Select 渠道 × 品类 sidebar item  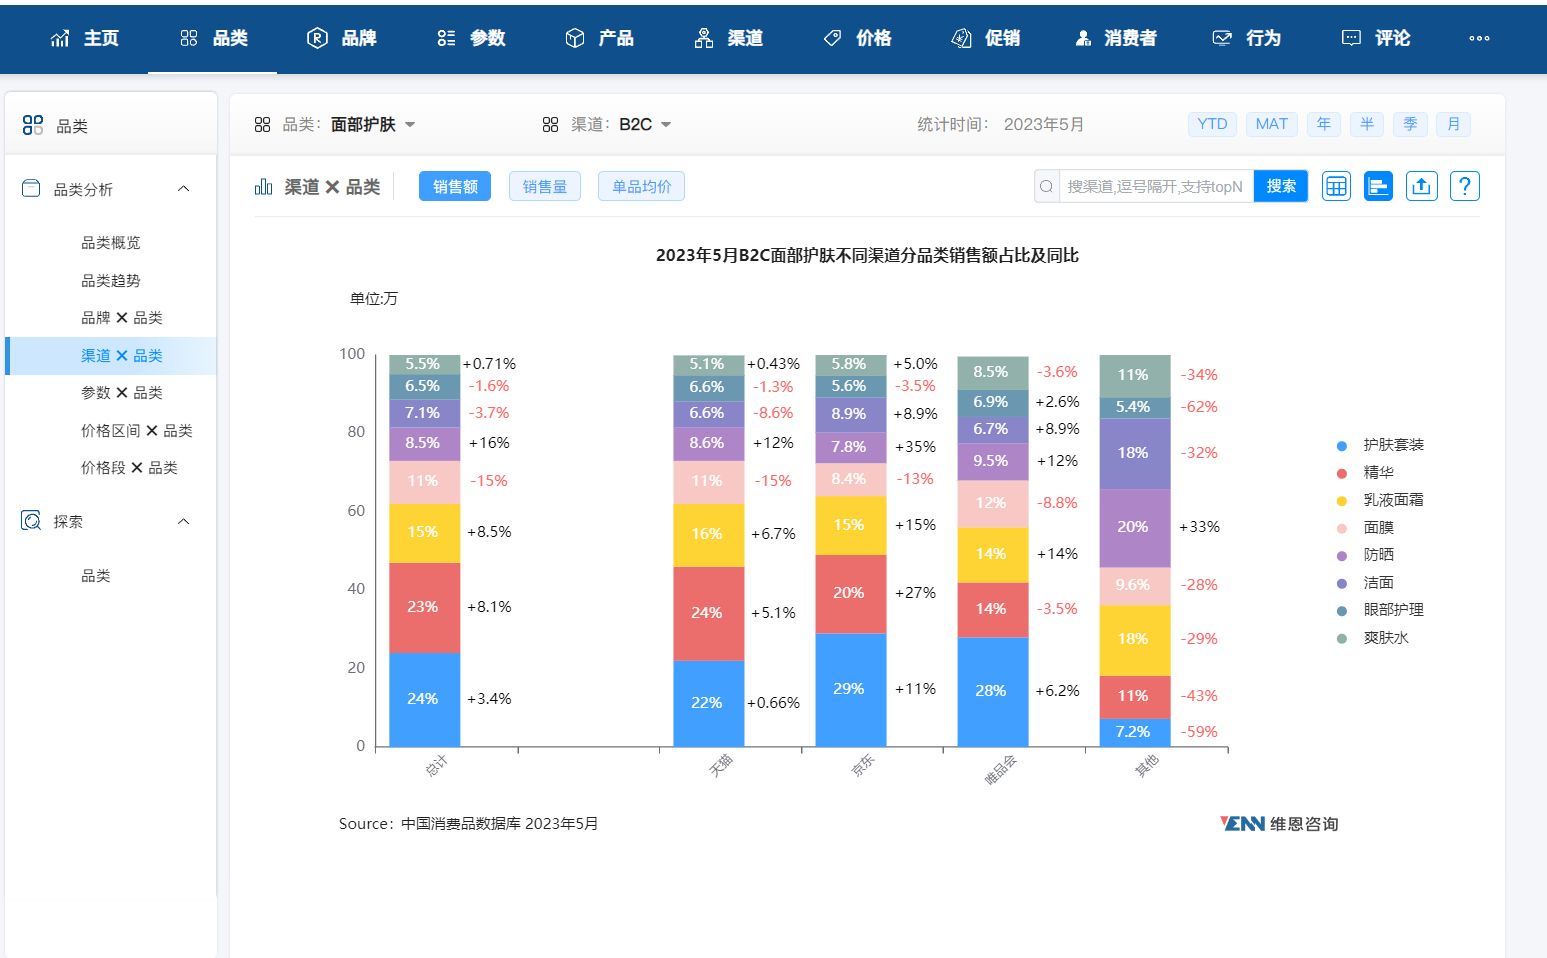(111, 356)
